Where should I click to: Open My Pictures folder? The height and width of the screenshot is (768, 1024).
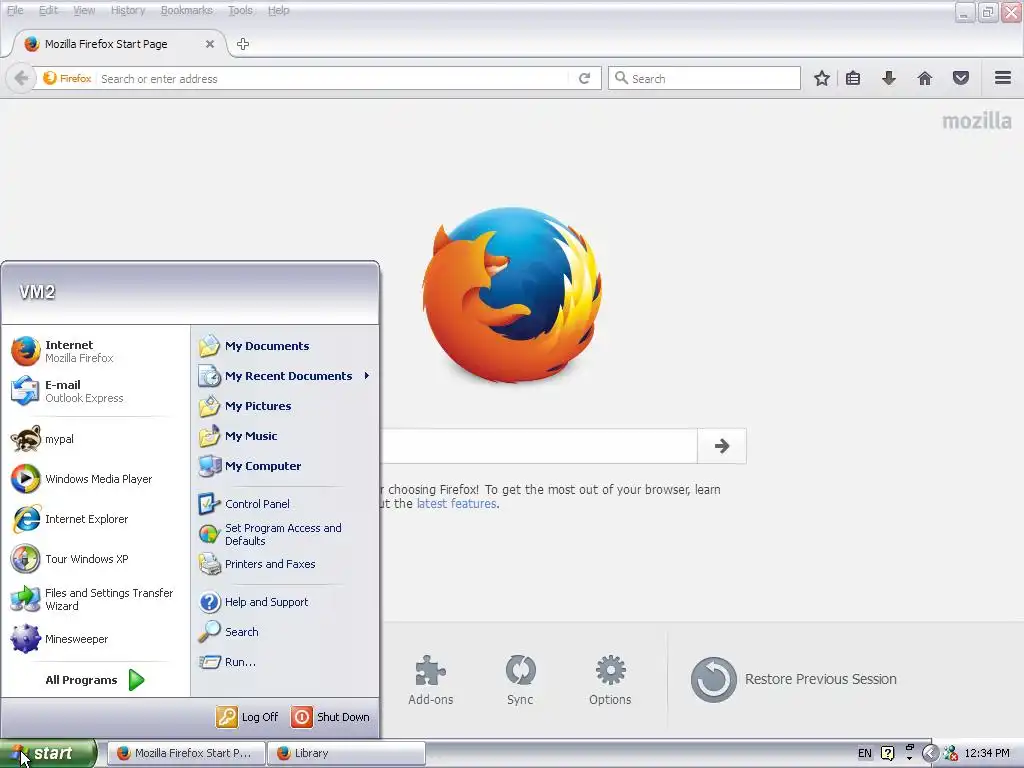click(284, 406)
